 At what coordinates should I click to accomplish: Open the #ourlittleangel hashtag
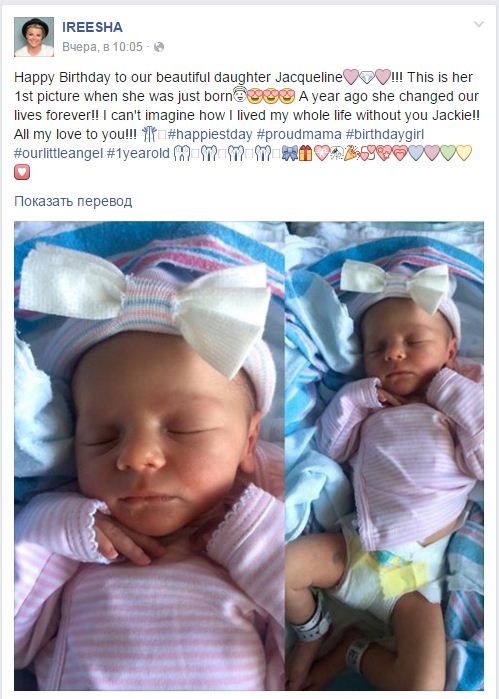click(x=58, y=153)
